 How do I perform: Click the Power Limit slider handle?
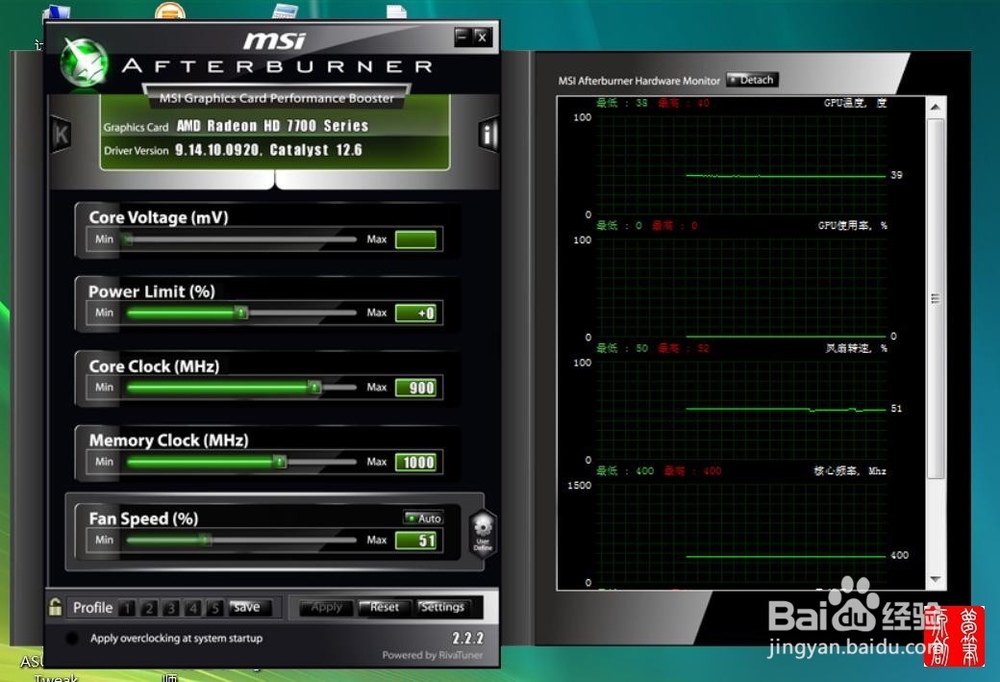pos(241,313)
